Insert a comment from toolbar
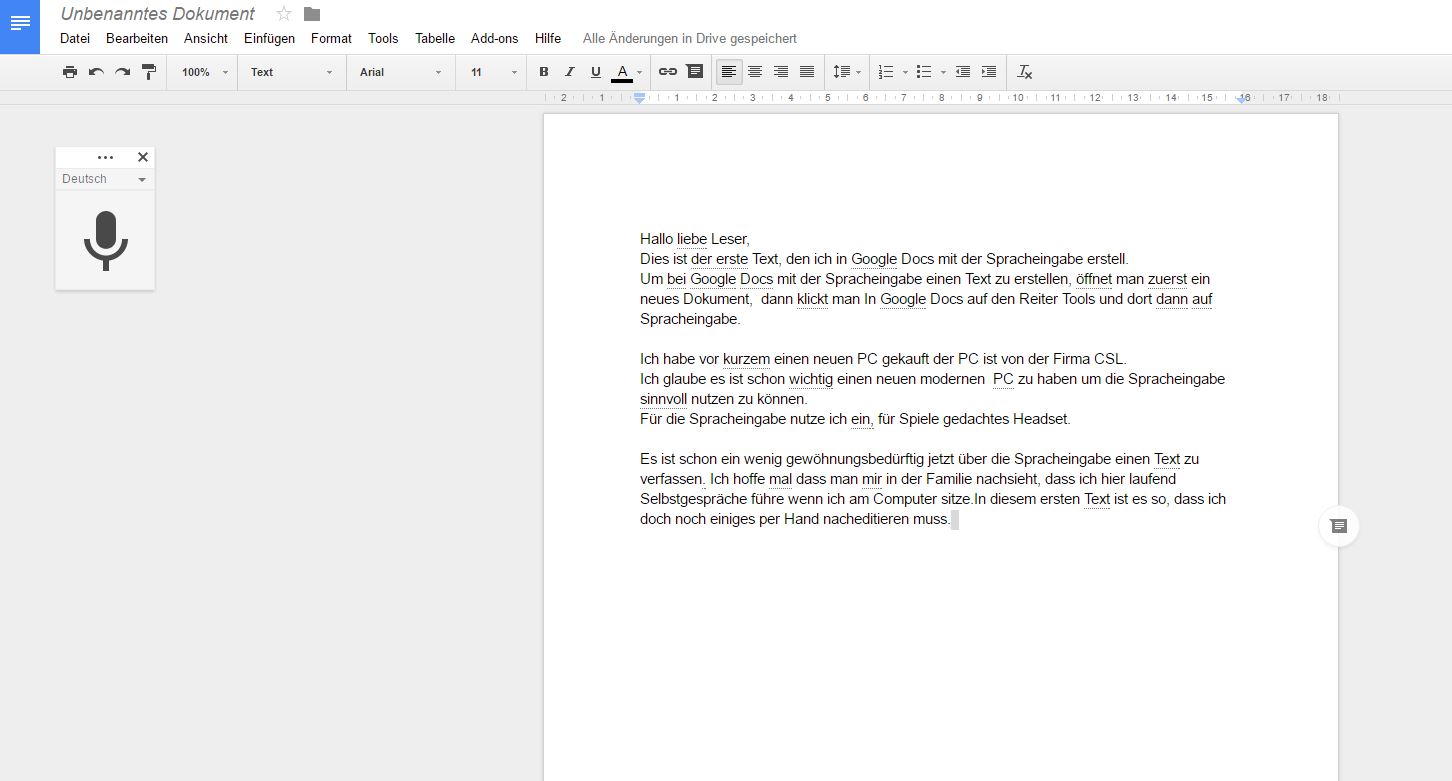 tap(694, 72)
